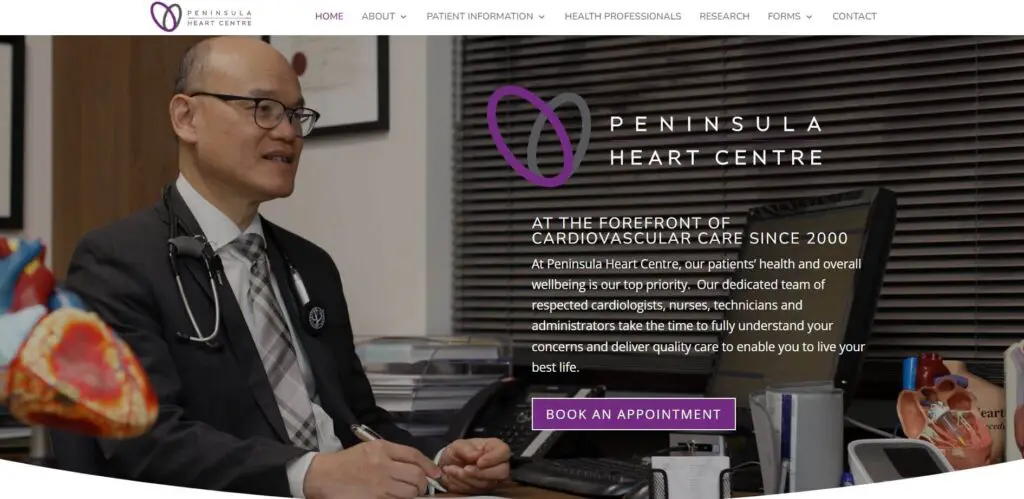
Task: Expand the Patient Information dropdown arrow
Action: [x=541, y=17]
